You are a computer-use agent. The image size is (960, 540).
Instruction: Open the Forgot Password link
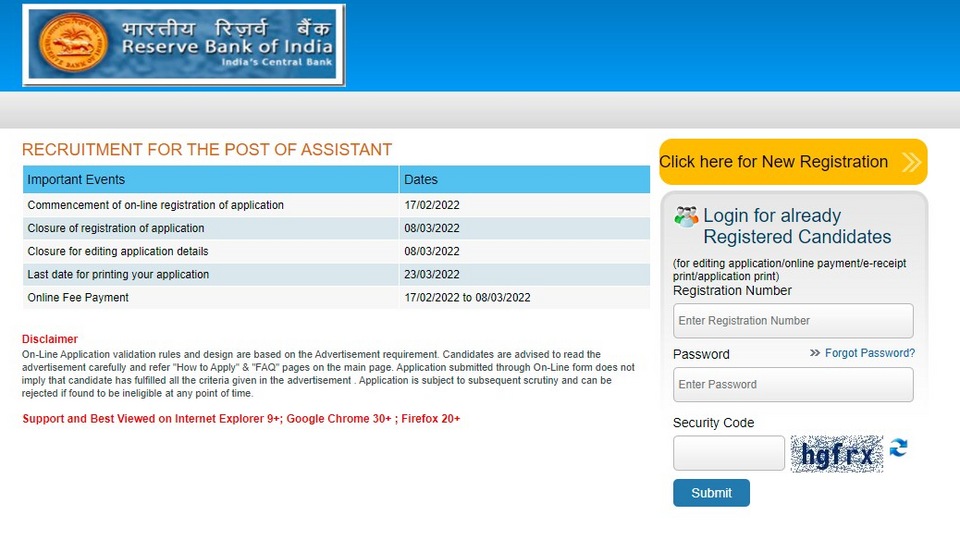(869, 353)
